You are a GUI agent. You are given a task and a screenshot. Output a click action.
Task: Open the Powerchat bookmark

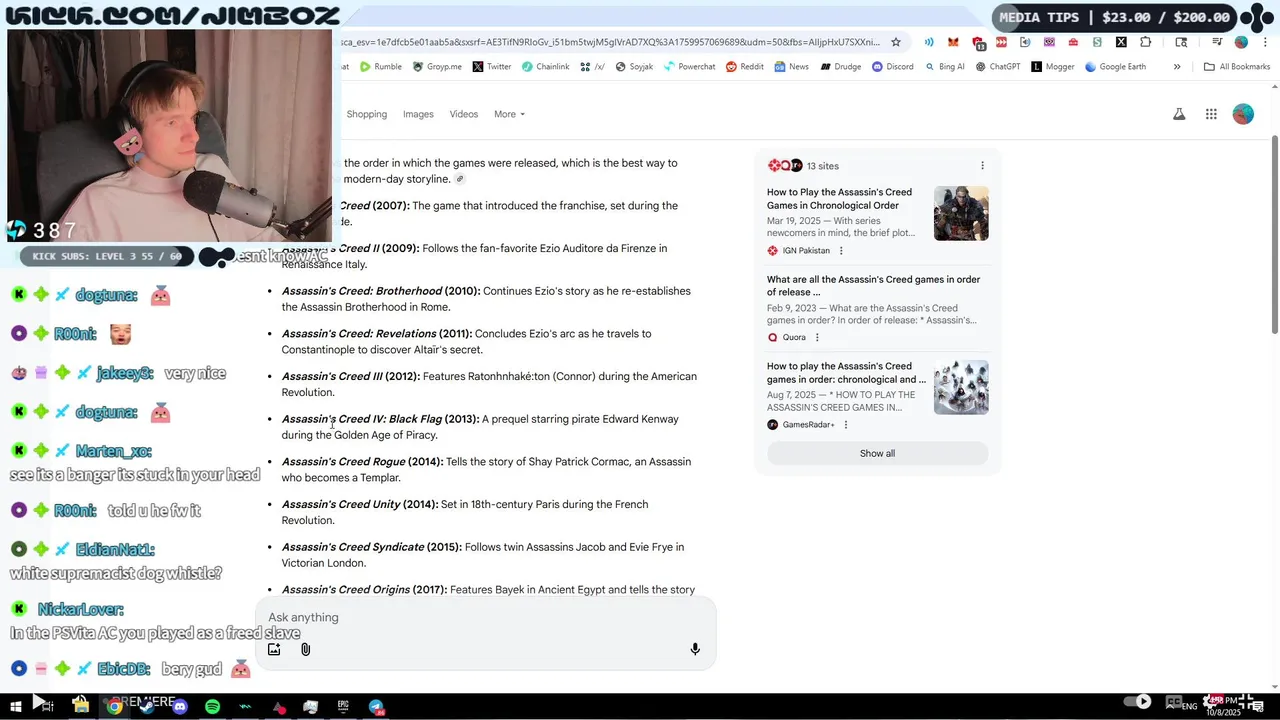(689, 67)
